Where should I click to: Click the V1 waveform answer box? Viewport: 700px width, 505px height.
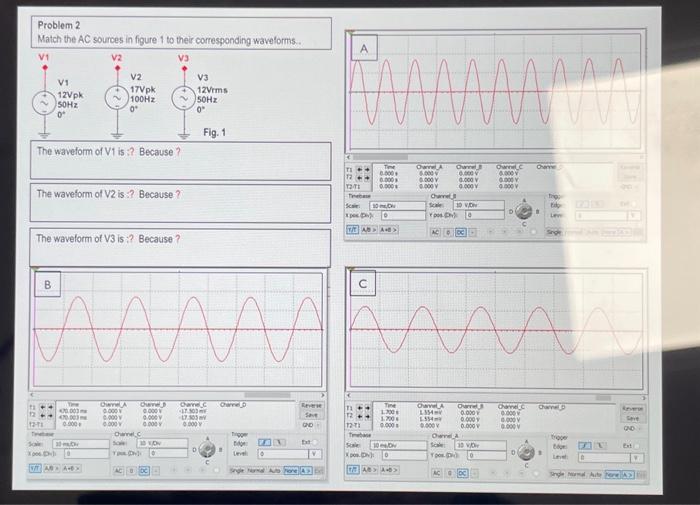180,161
